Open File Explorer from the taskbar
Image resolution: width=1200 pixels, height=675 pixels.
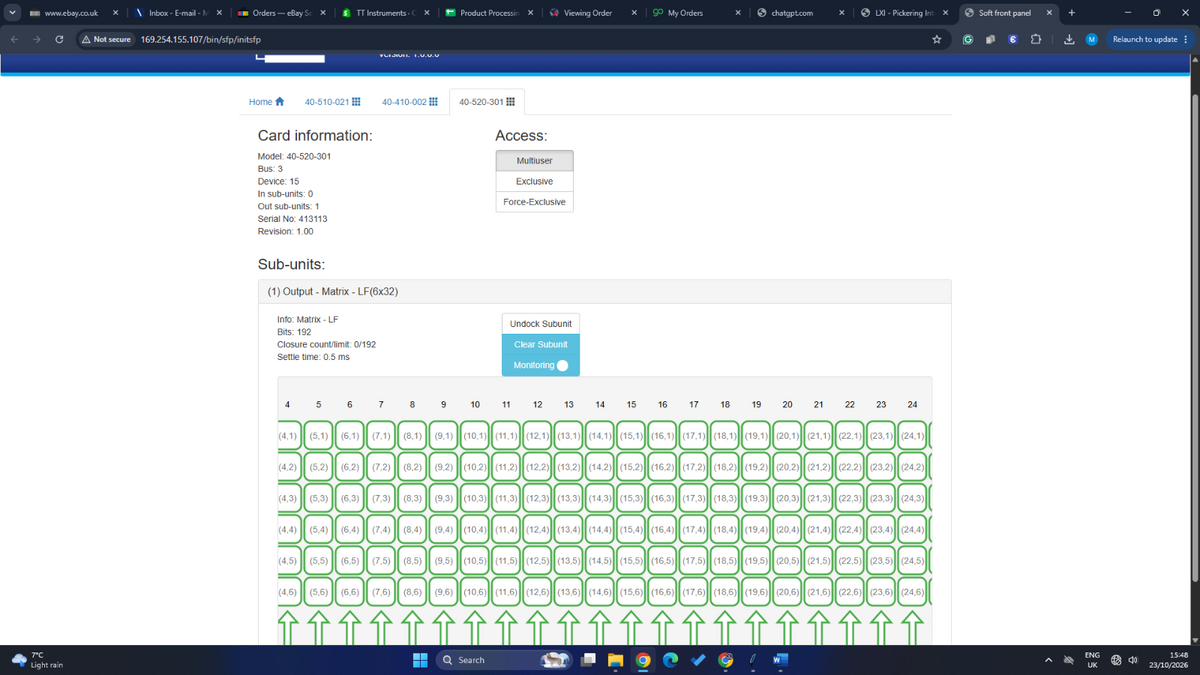pyautogui.click(x=617, y=660)
